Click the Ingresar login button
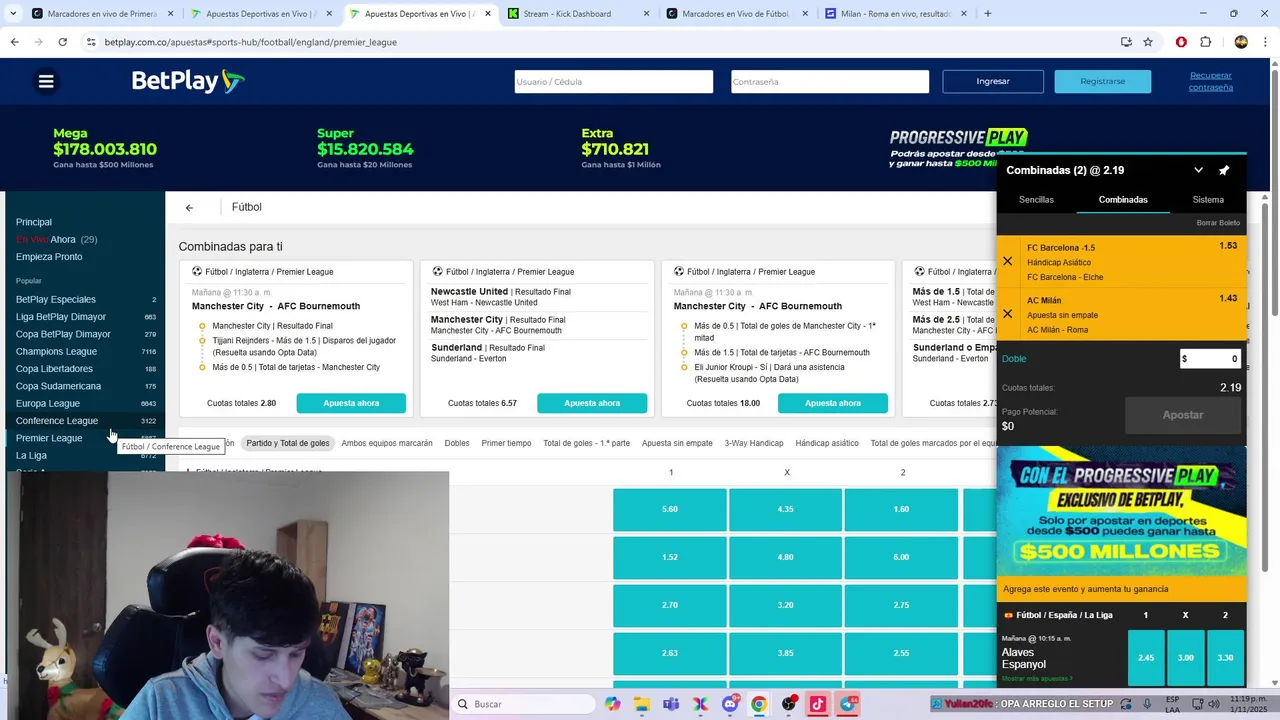 [x=993, y=81]
